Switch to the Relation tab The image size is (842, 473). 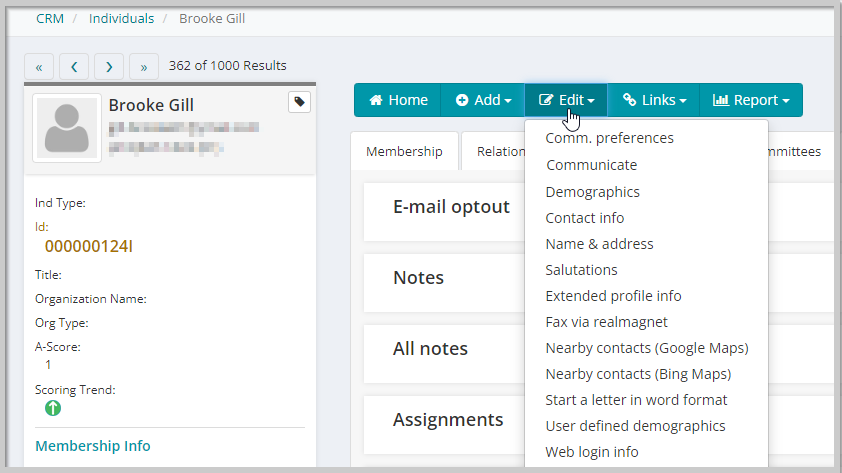(x=493, y=151)
